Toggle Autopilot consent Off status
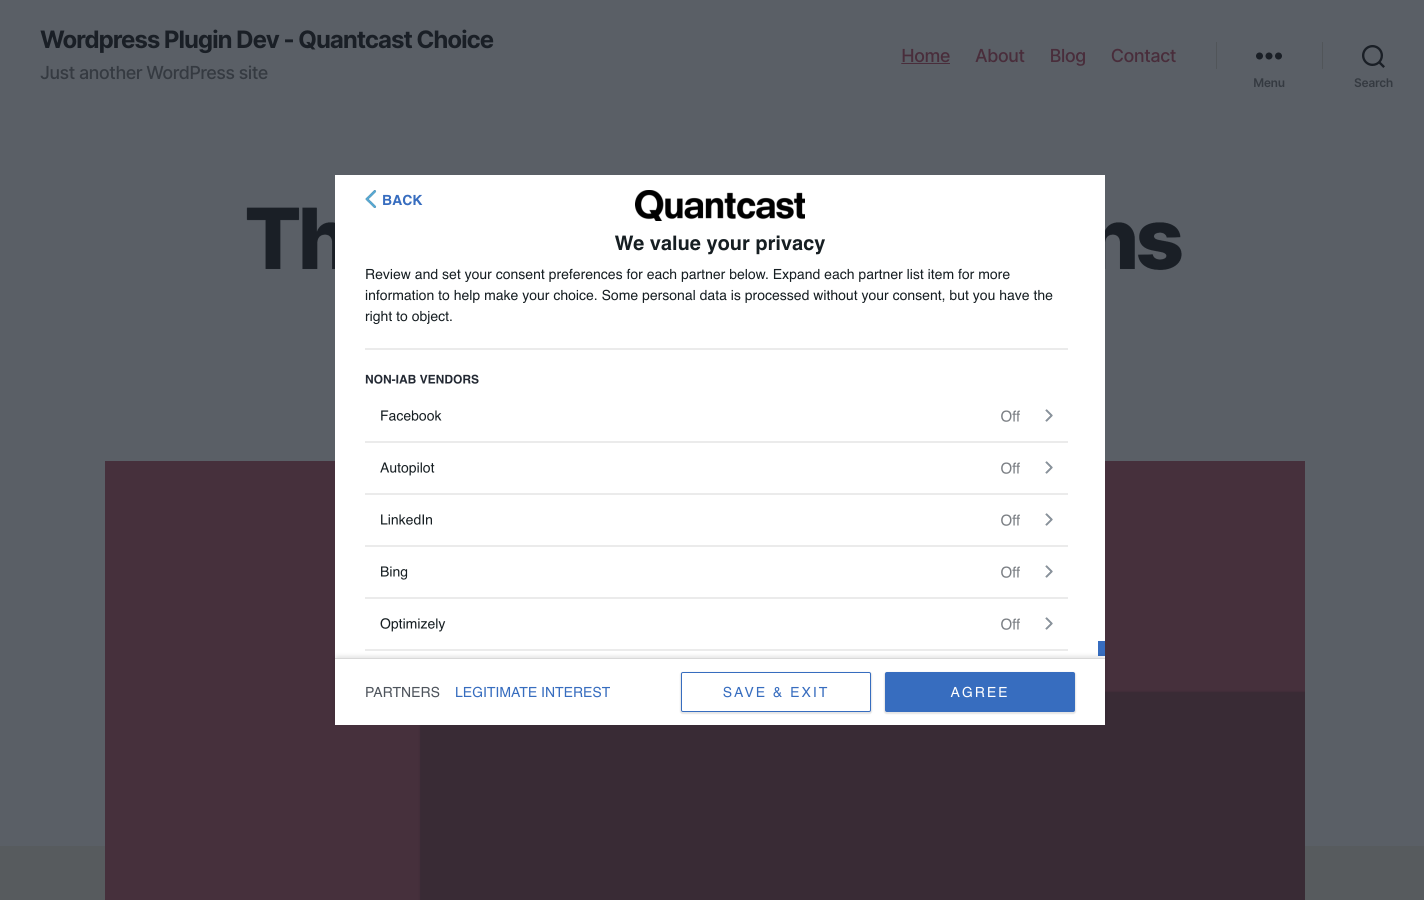The image size is (1424, 900). click(1010, 468)
